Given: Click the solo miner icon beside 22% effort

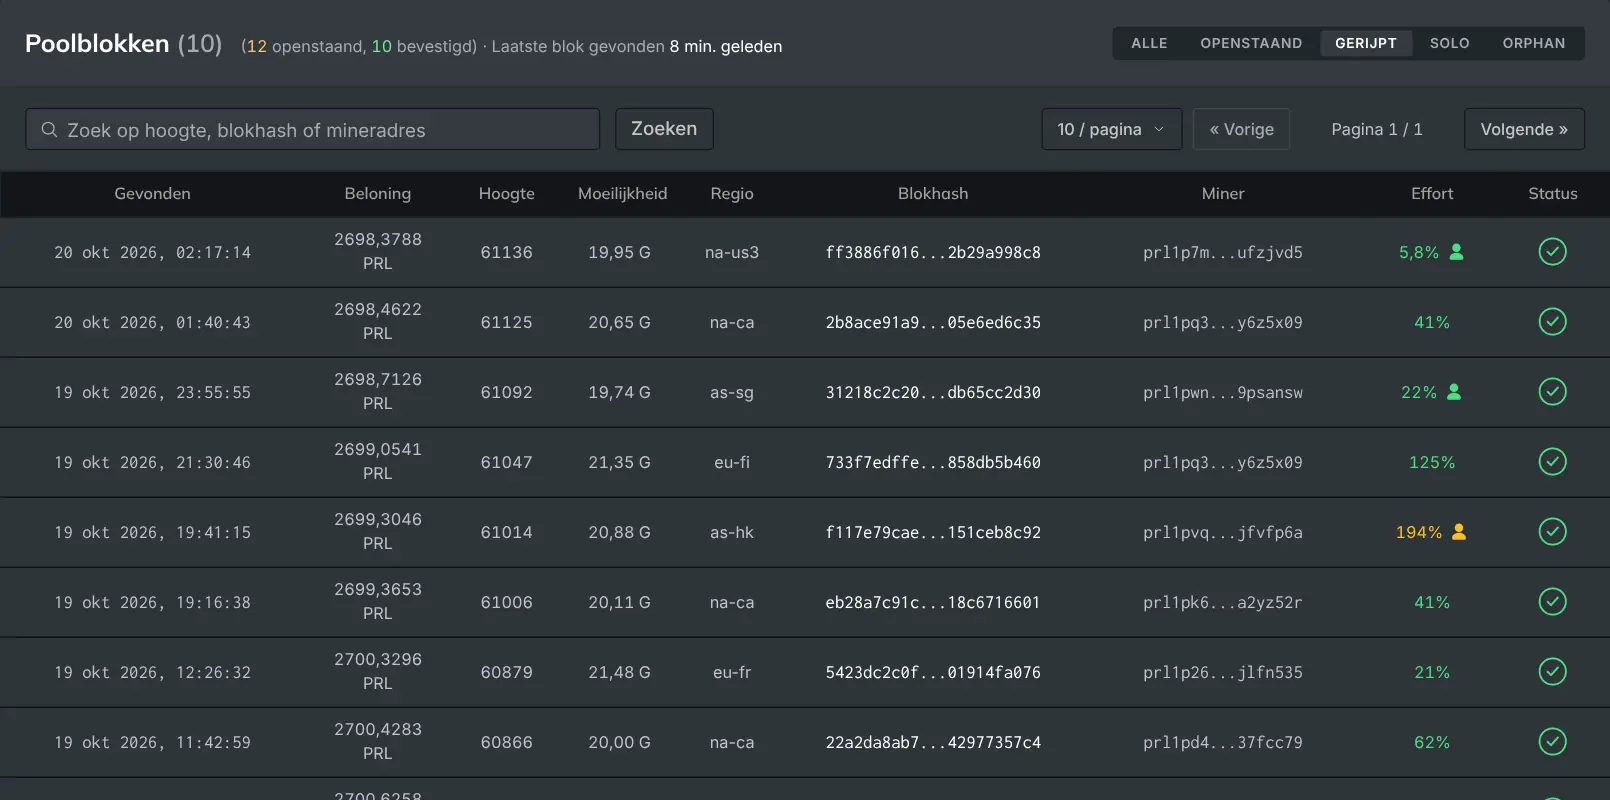Looking at the screenshot, I should [x=1454, y=392].
